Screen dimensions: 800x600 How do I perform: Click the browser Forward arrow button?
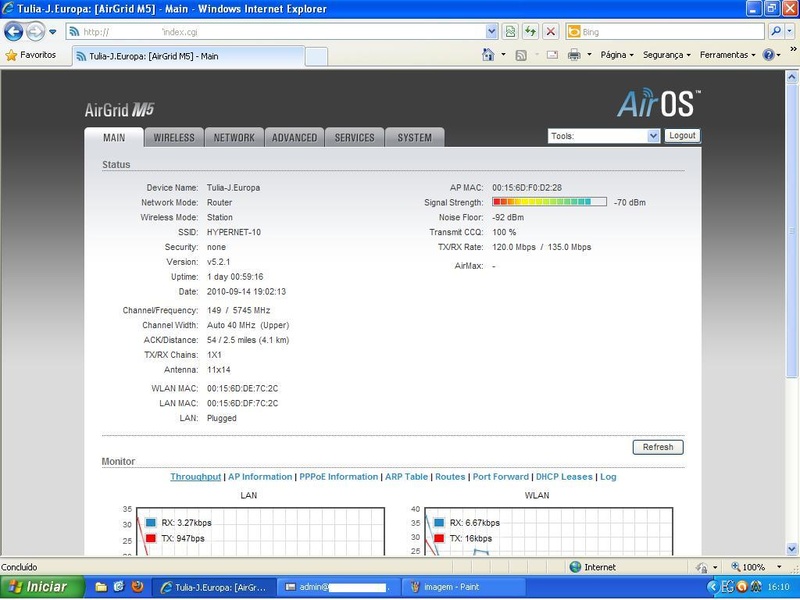coord(35,32)
